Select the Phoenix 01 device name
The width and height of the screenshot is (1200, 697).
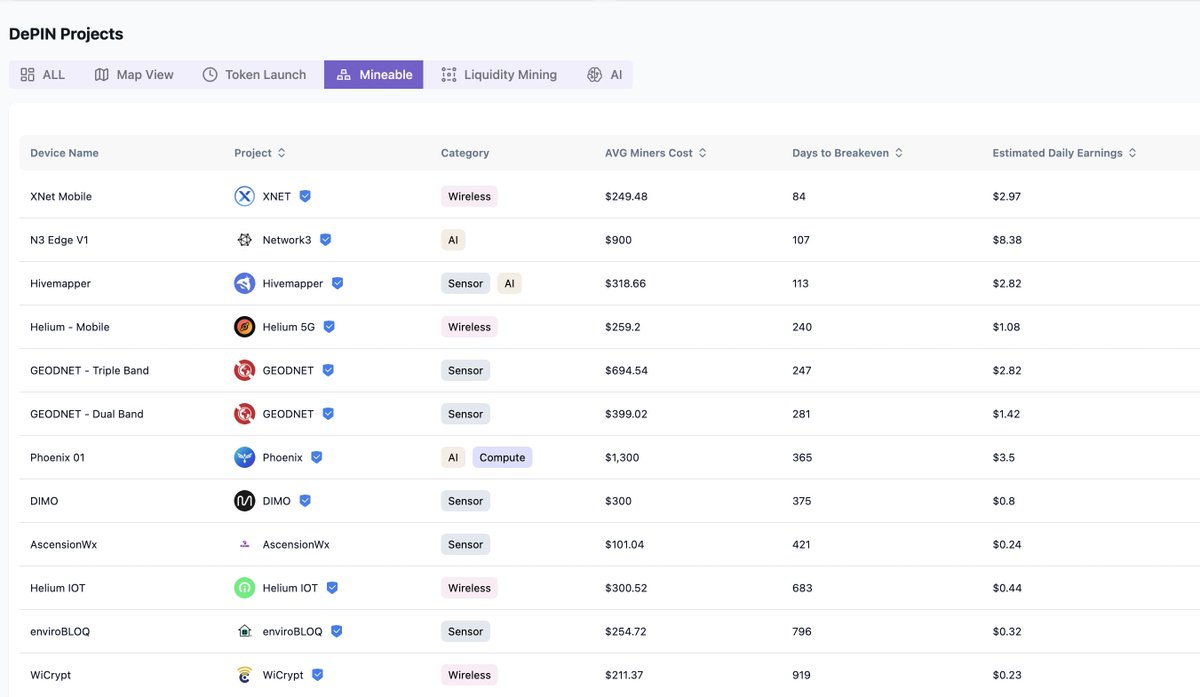[x=57, y=457]
